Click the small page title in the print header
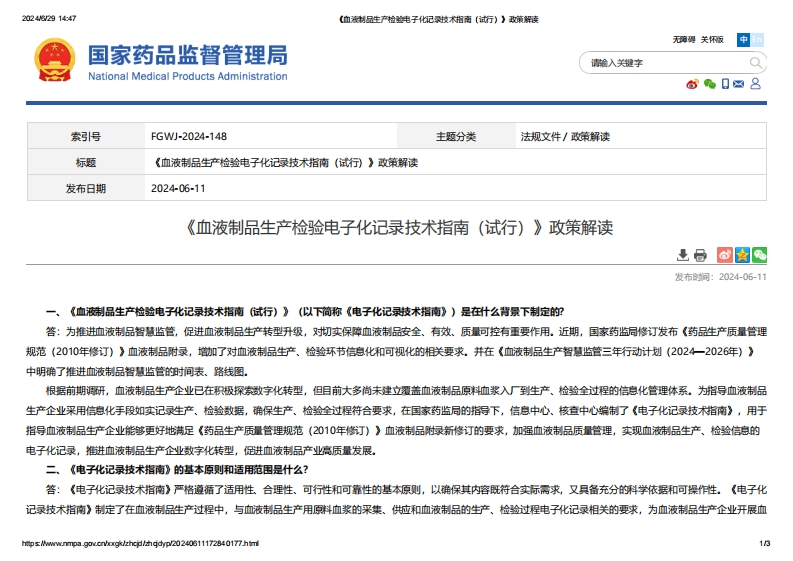This screenshot has width=793, height=561. point(438,20)
